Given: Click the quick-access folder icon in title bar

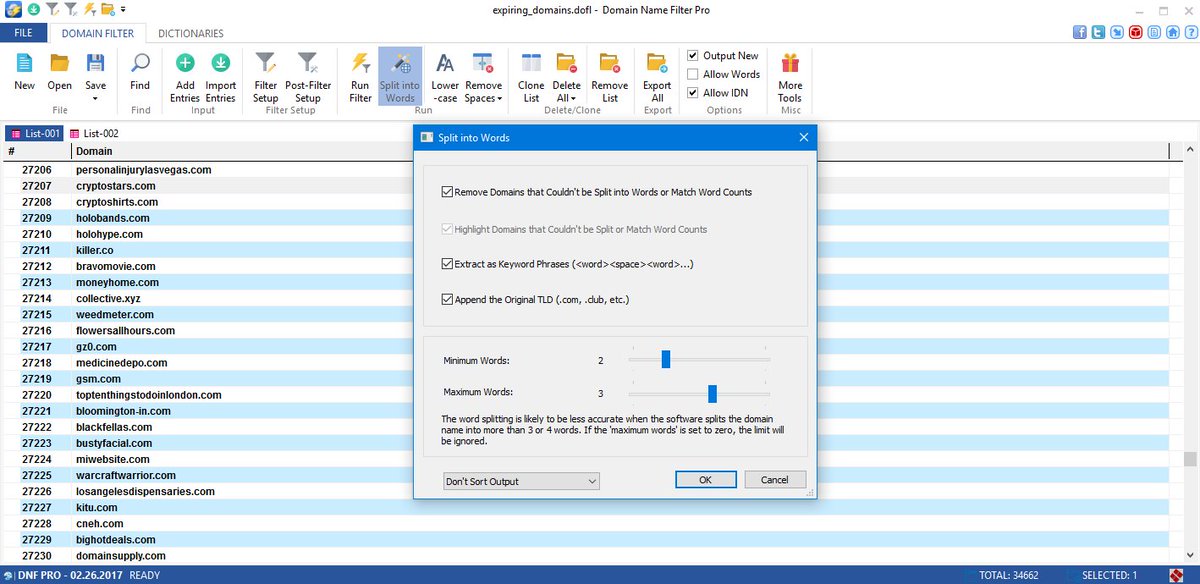Looking at the screenshot, I should point(107,9).
